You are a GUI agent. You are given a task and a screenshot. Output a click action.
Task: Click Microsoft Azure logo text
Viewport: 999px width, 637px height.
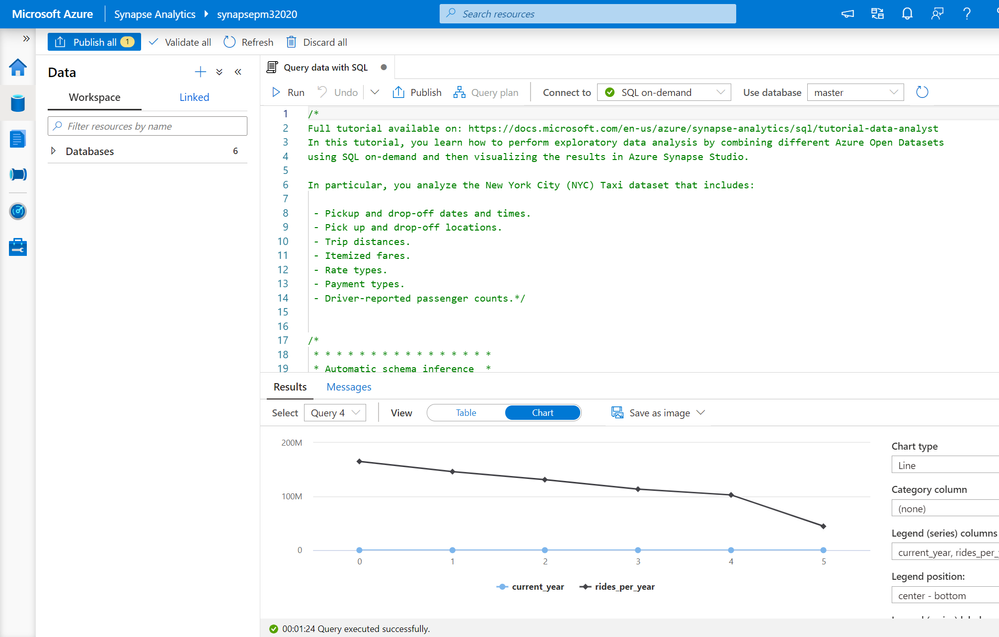pos(52,14)
